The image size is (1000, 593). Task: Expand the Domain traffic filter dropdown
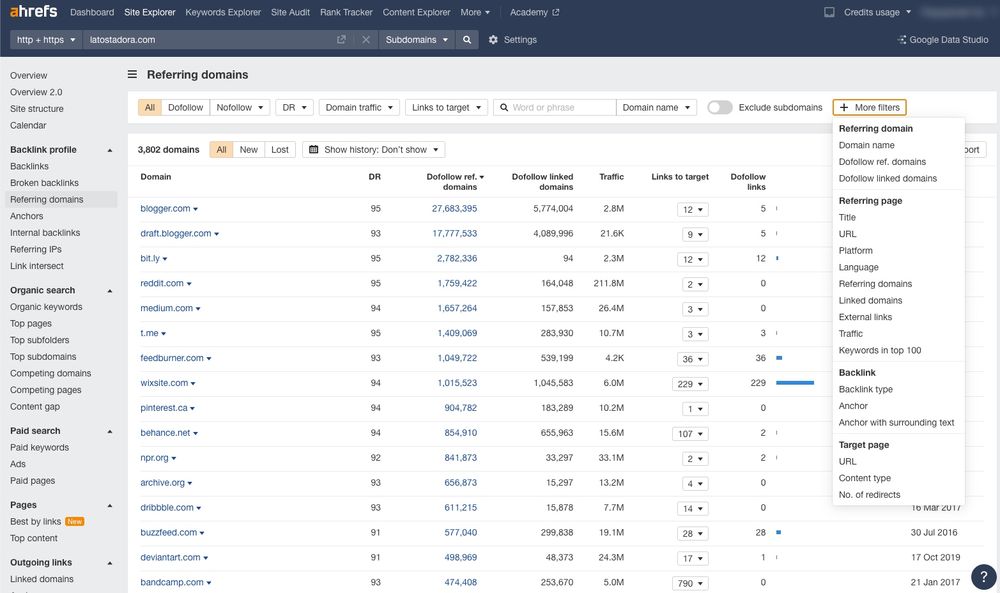360,106
